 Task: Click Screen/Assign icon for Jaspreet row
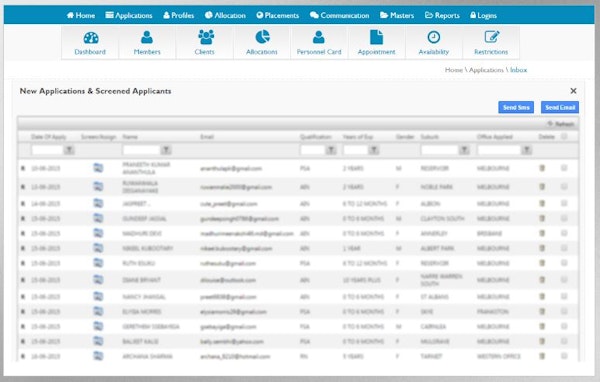coord(98,203)
